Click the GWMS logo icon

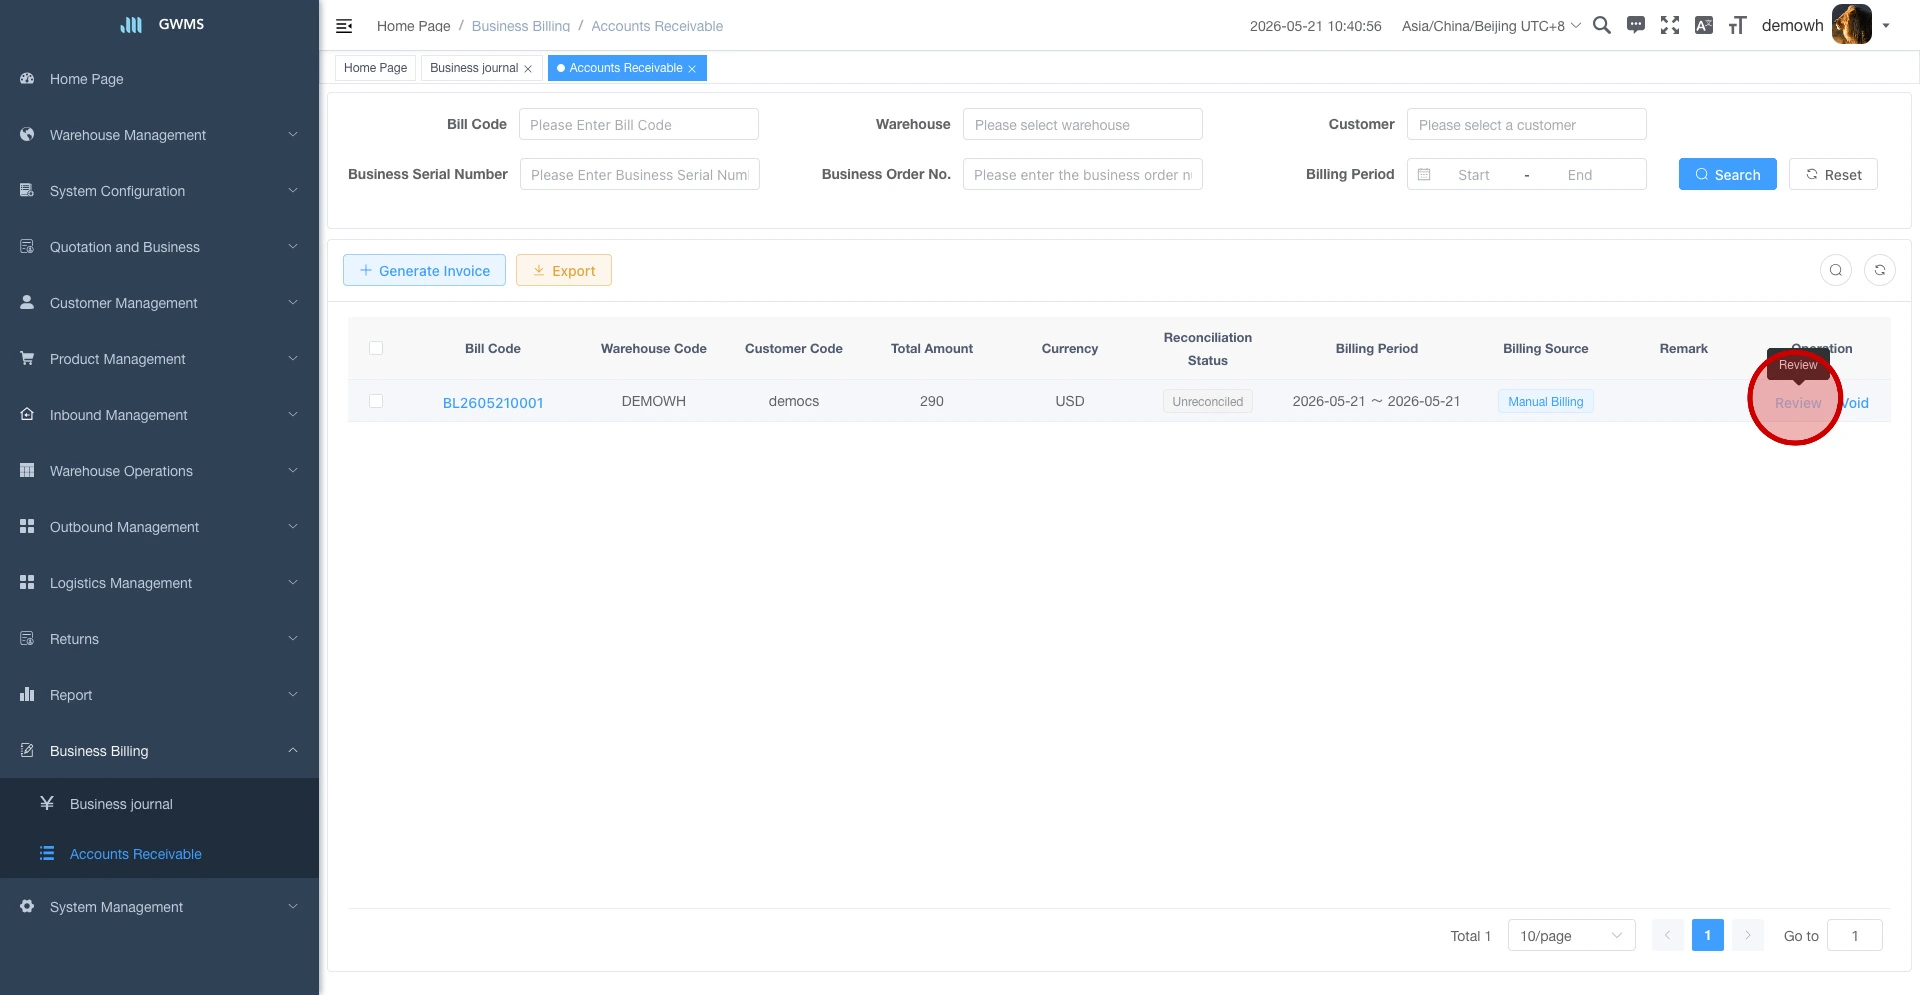(131, 25)
